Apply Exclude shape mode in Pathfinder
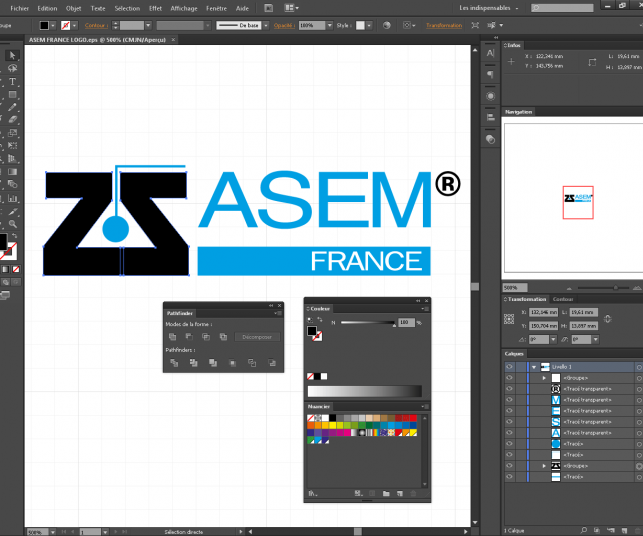Screen dimensions: 643x536 pos(223,337)
